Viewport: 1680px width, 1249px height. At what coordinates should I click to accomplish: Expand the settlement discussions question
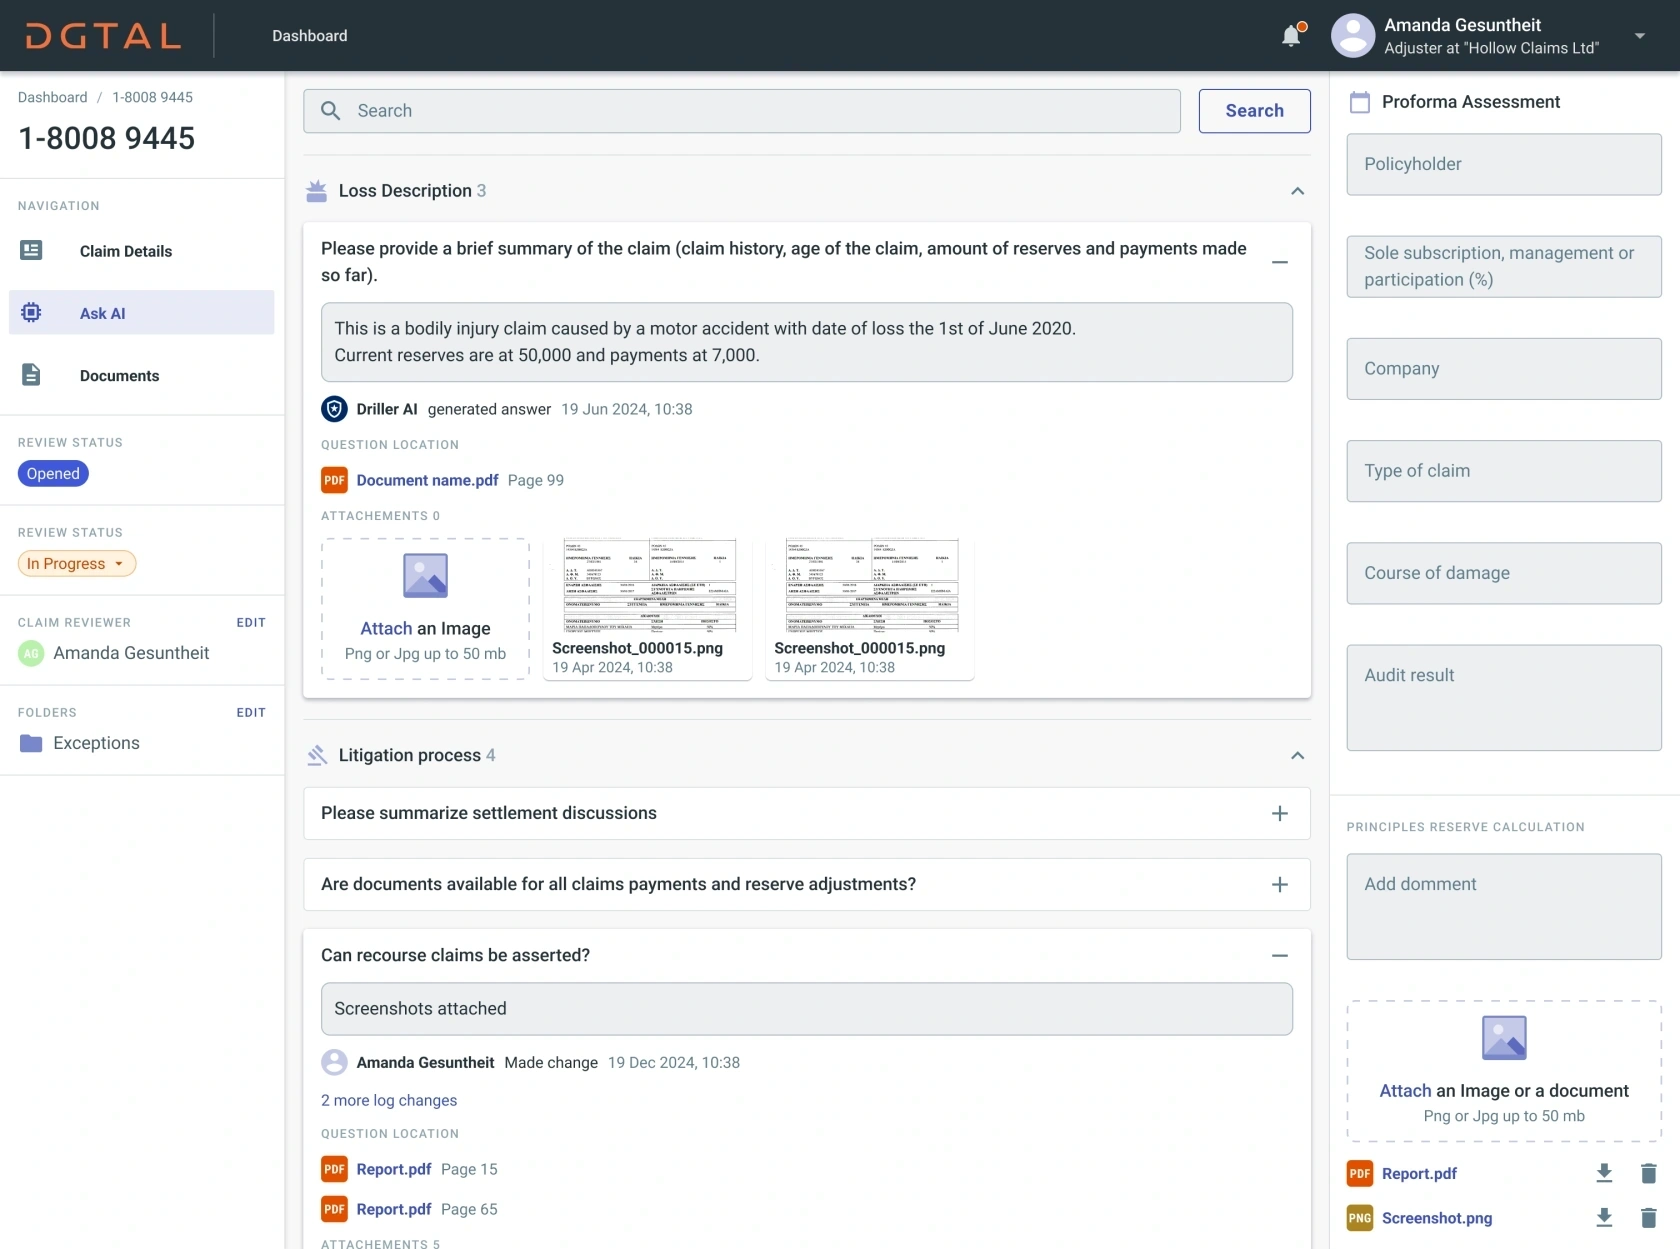1279,814
